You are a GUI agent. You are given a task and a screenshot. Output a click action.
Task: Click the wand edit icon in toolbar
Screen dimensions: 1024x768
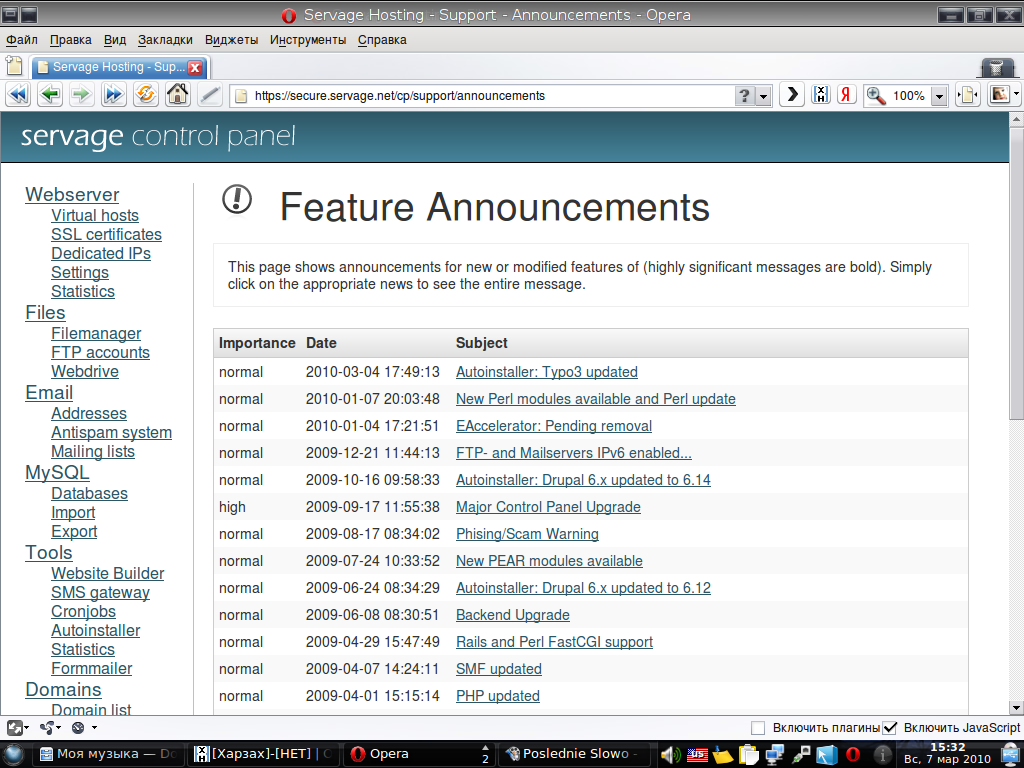tap(209, 95)
